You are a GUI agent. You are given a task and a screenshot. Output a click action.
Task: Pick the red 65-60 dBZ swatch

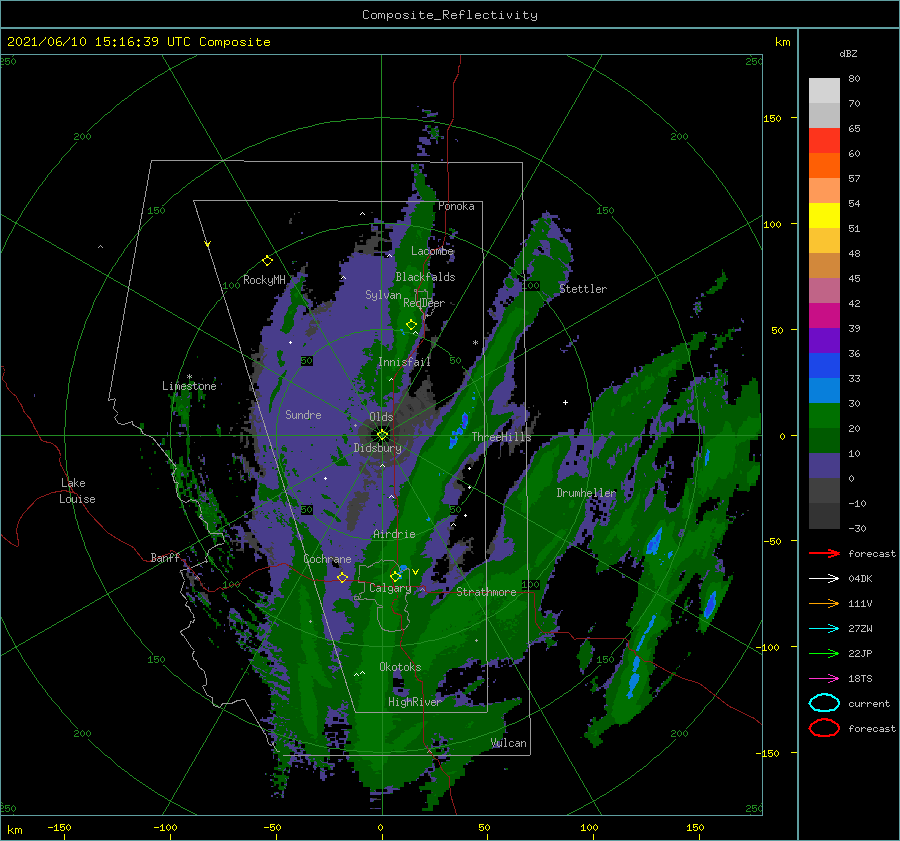pyautogui.click(x=824, y=141)
